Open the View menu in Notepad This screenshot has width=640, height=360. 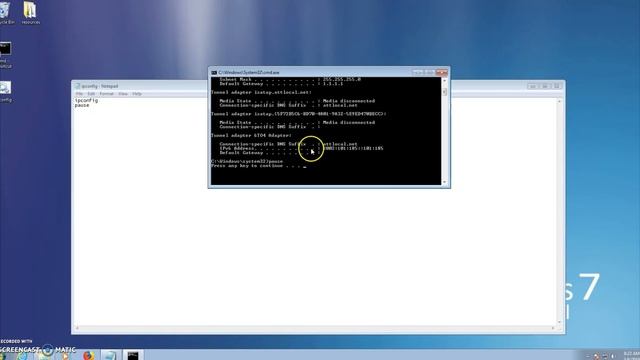[x=123, y=94]
